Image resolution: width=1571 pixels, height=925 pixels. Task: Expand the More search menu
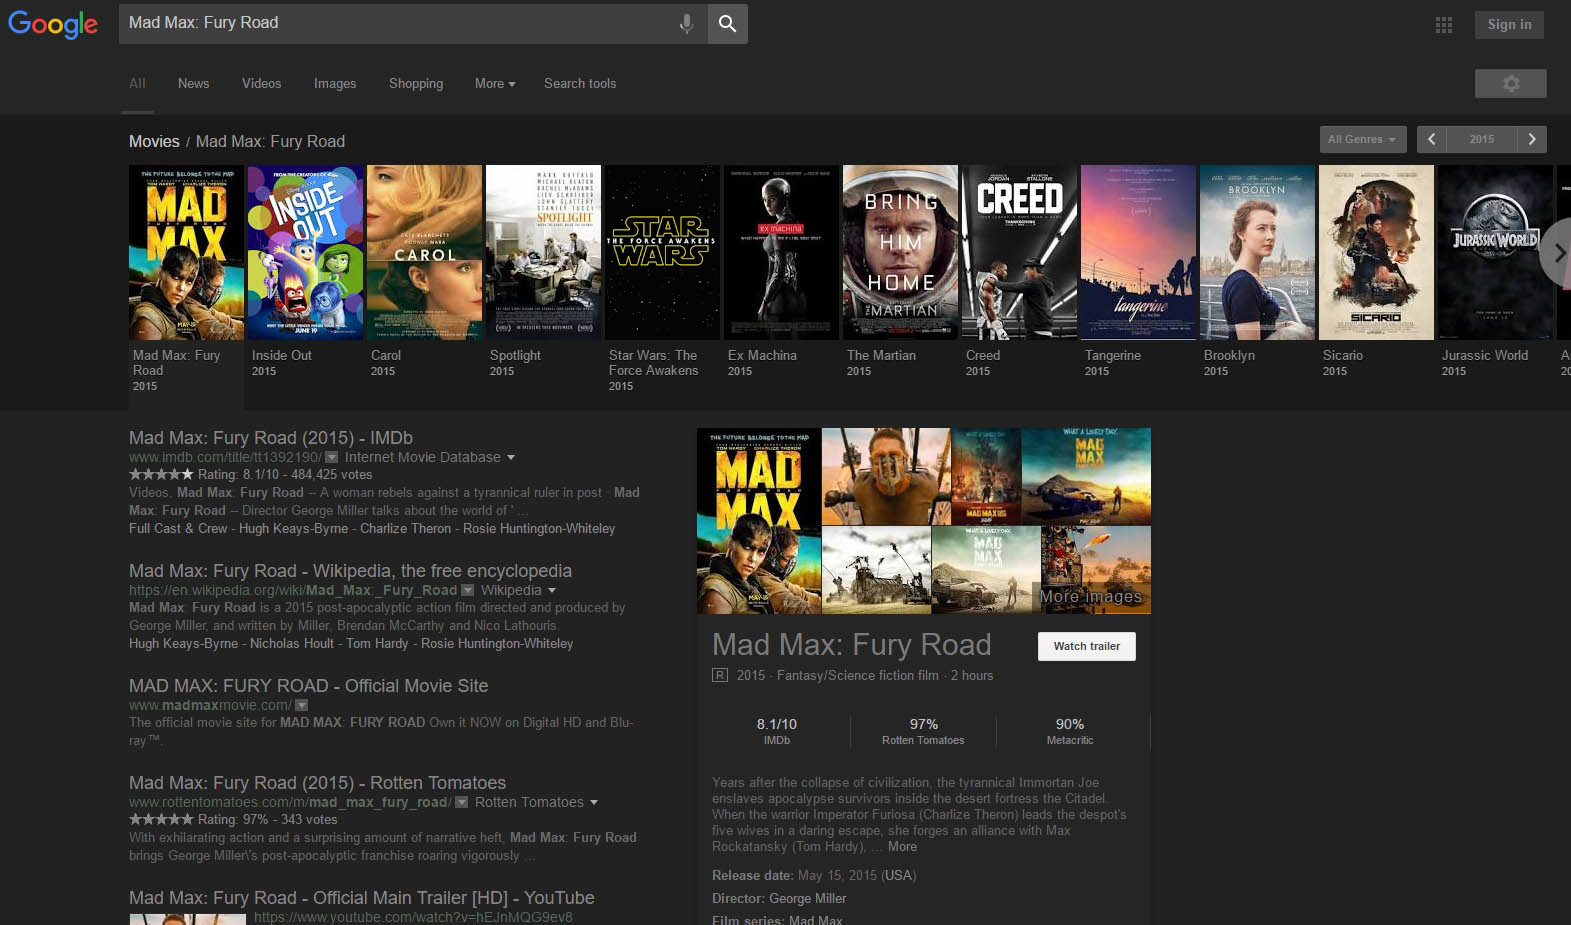495,83
